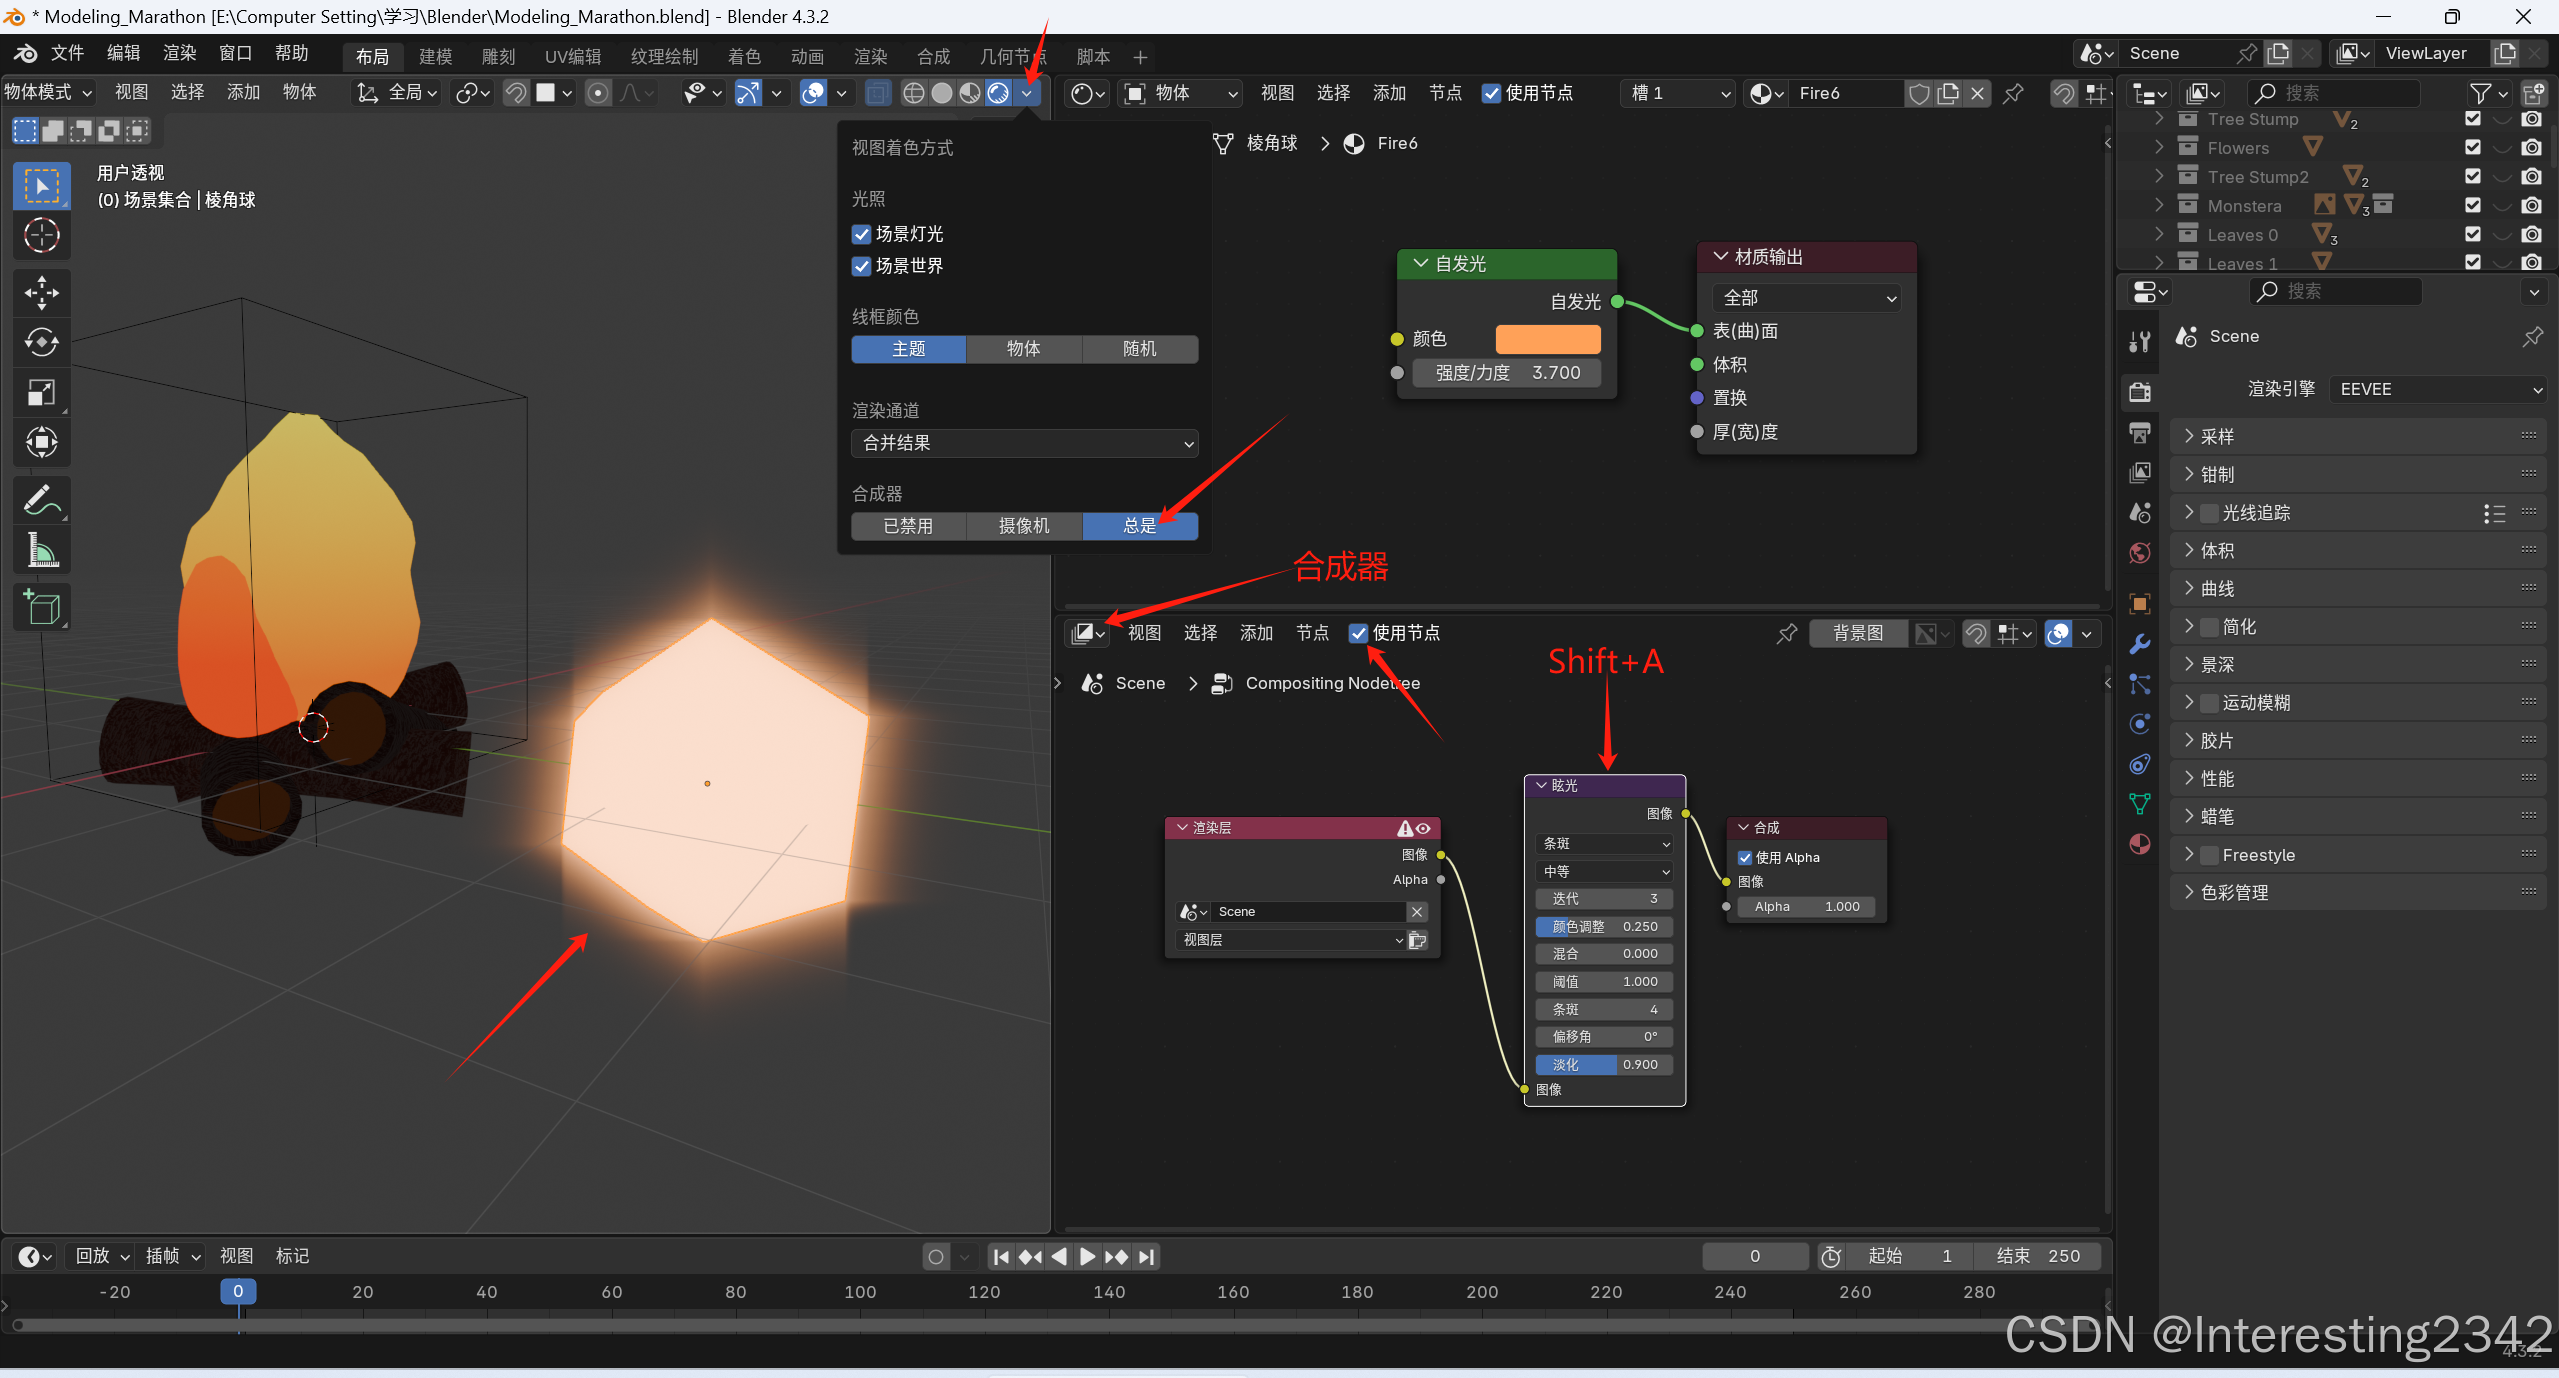Set compositor option to 摄像机

pyautogui.click(x=1024, y=526)
